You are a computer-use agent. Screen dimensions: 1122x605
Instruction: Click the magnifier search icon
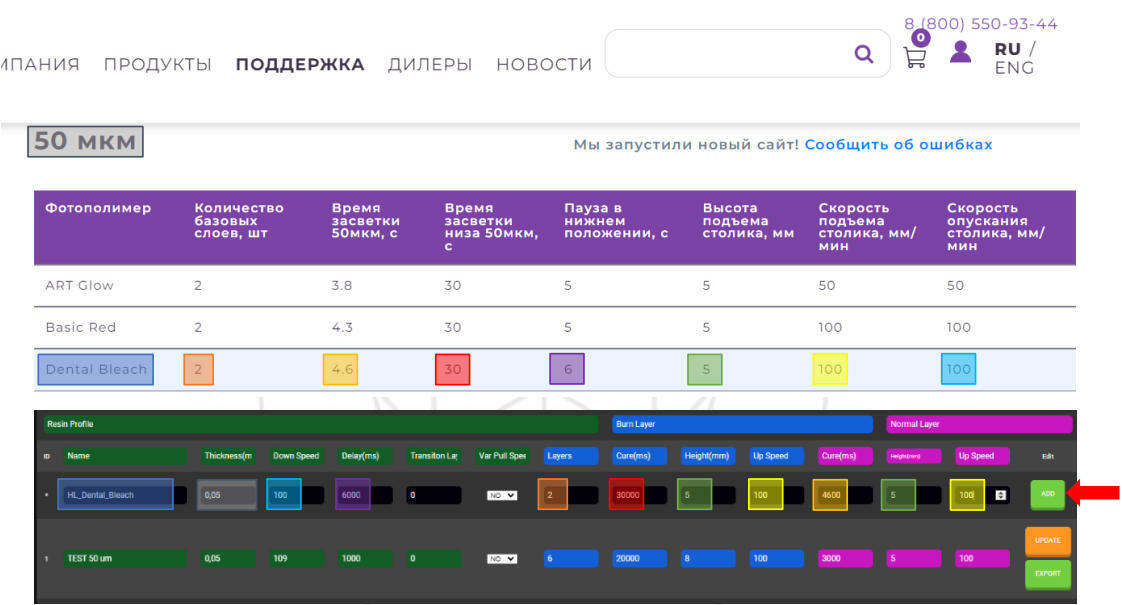[864, 54]
